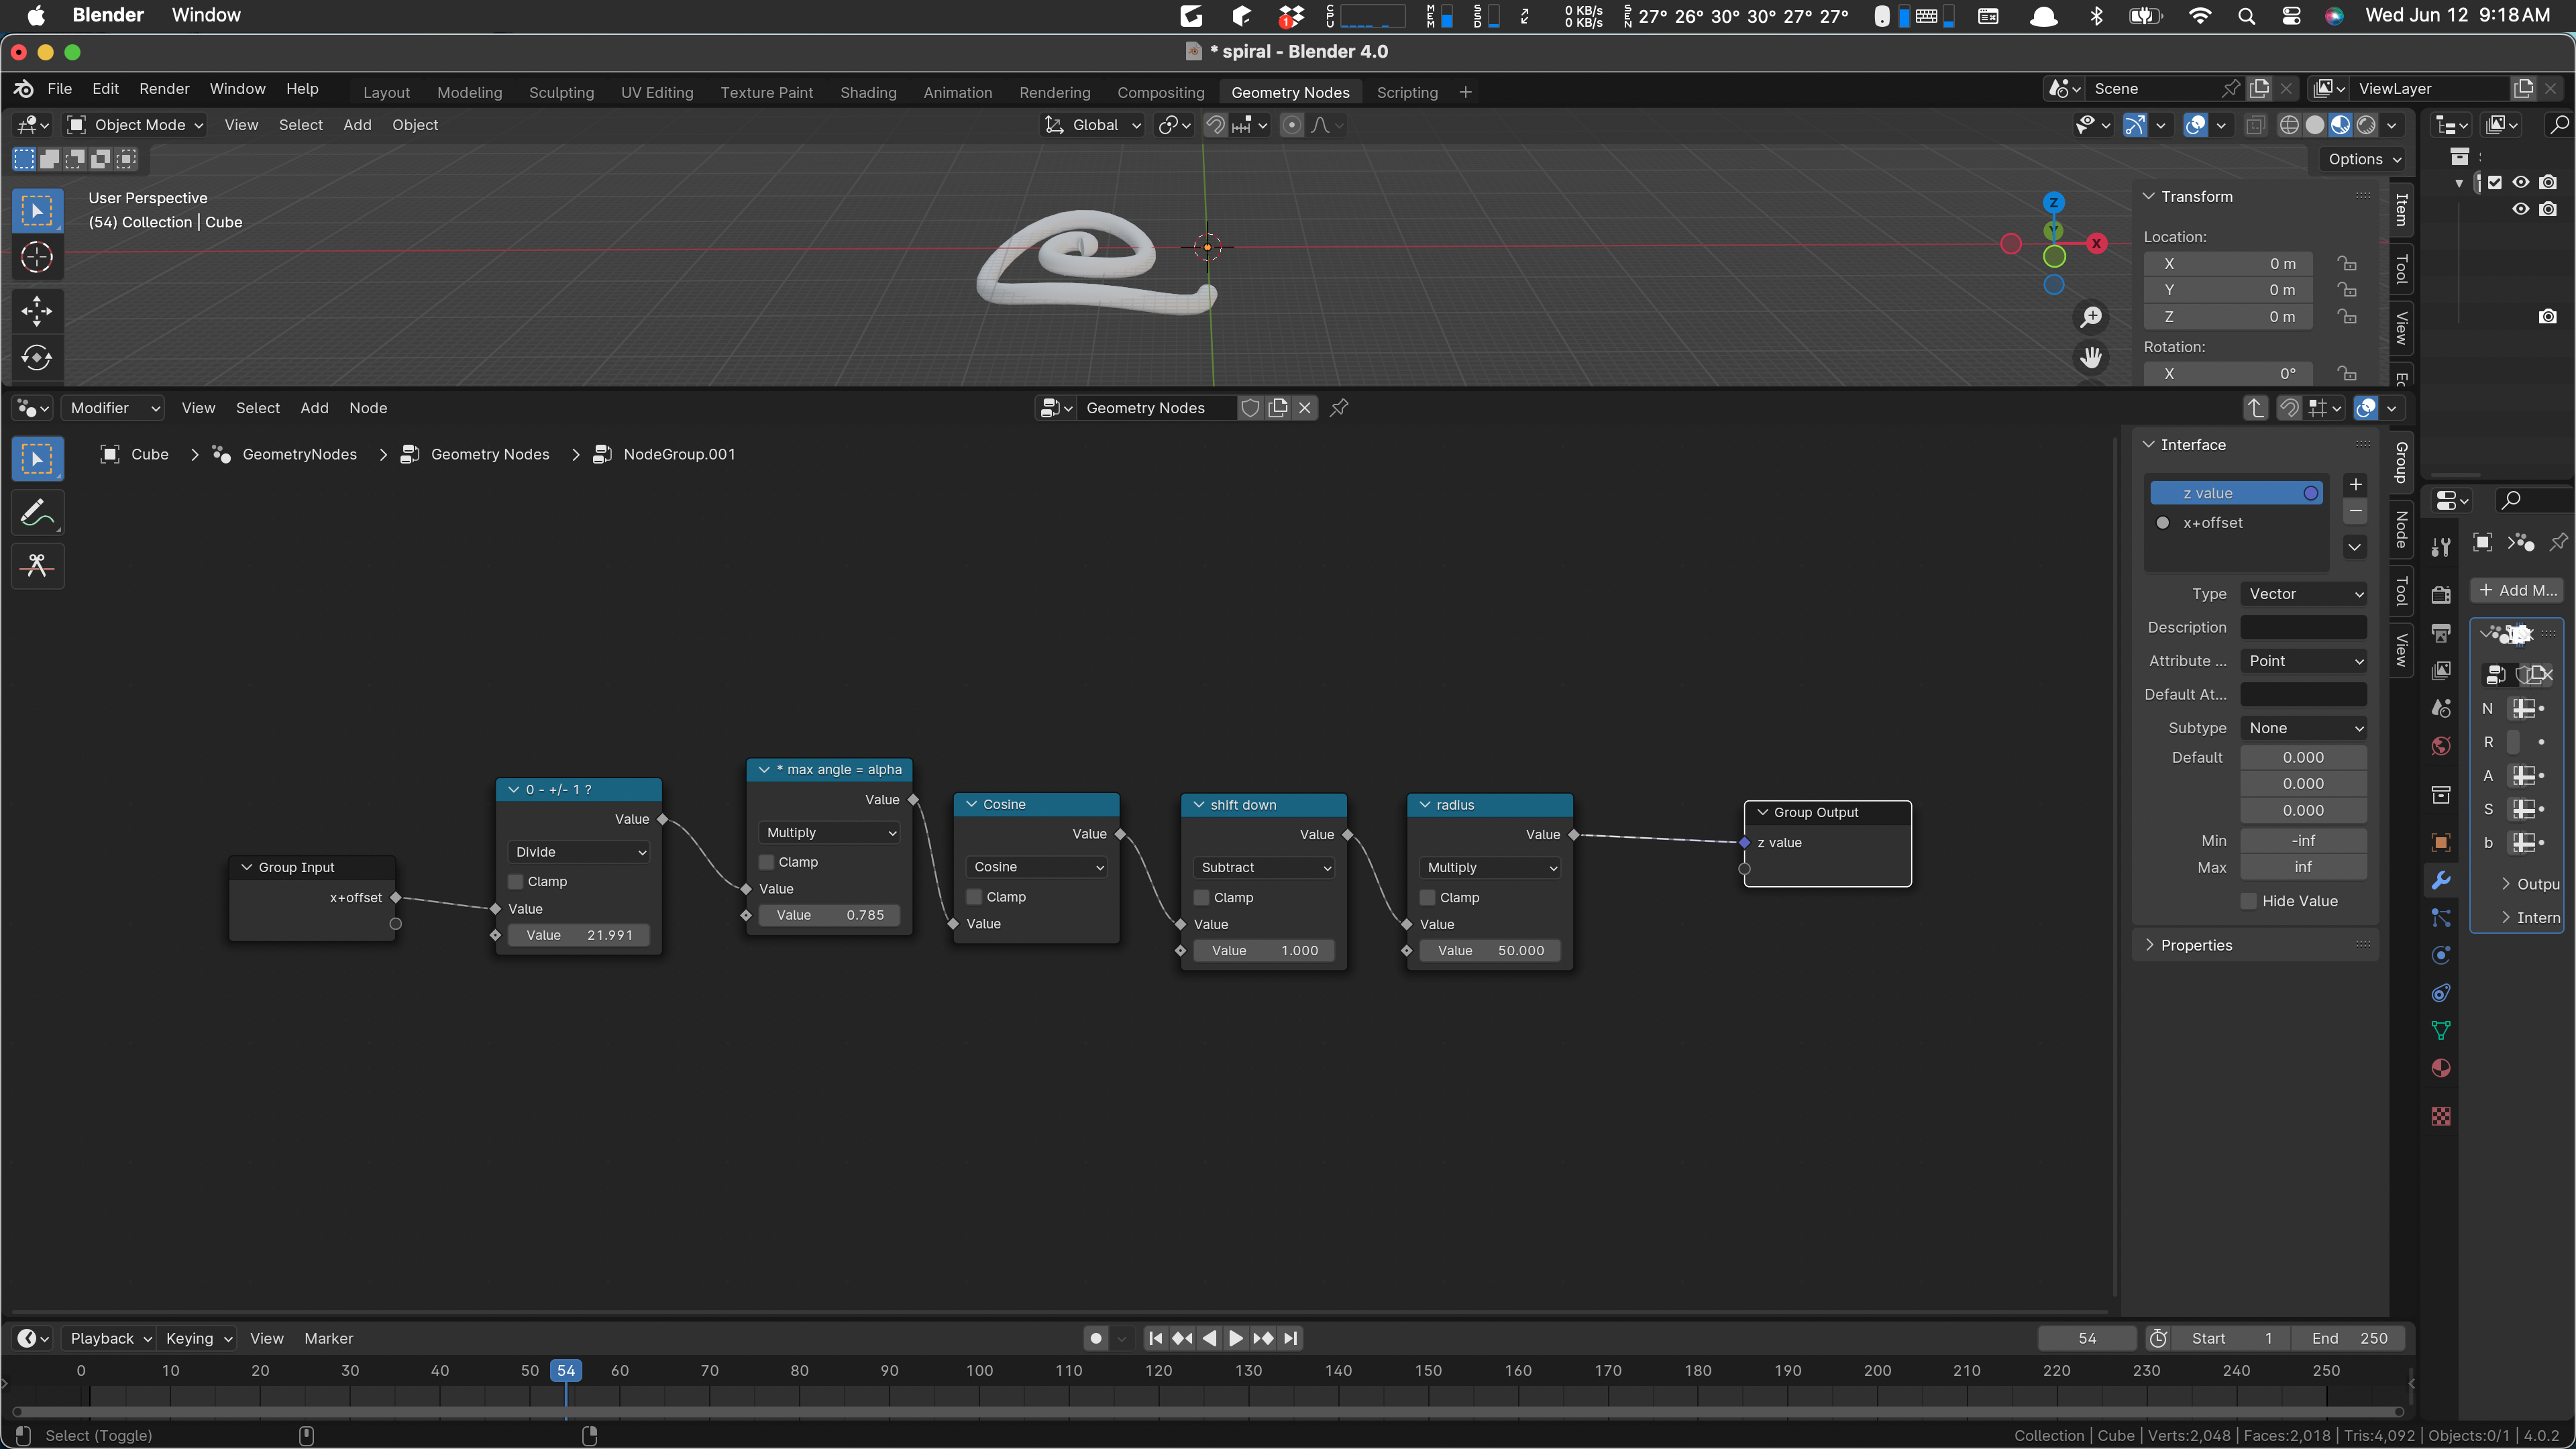Open Material properties sphere tab
This screenshot has width=2576, height=1449.
[x=2441, y=1068]
